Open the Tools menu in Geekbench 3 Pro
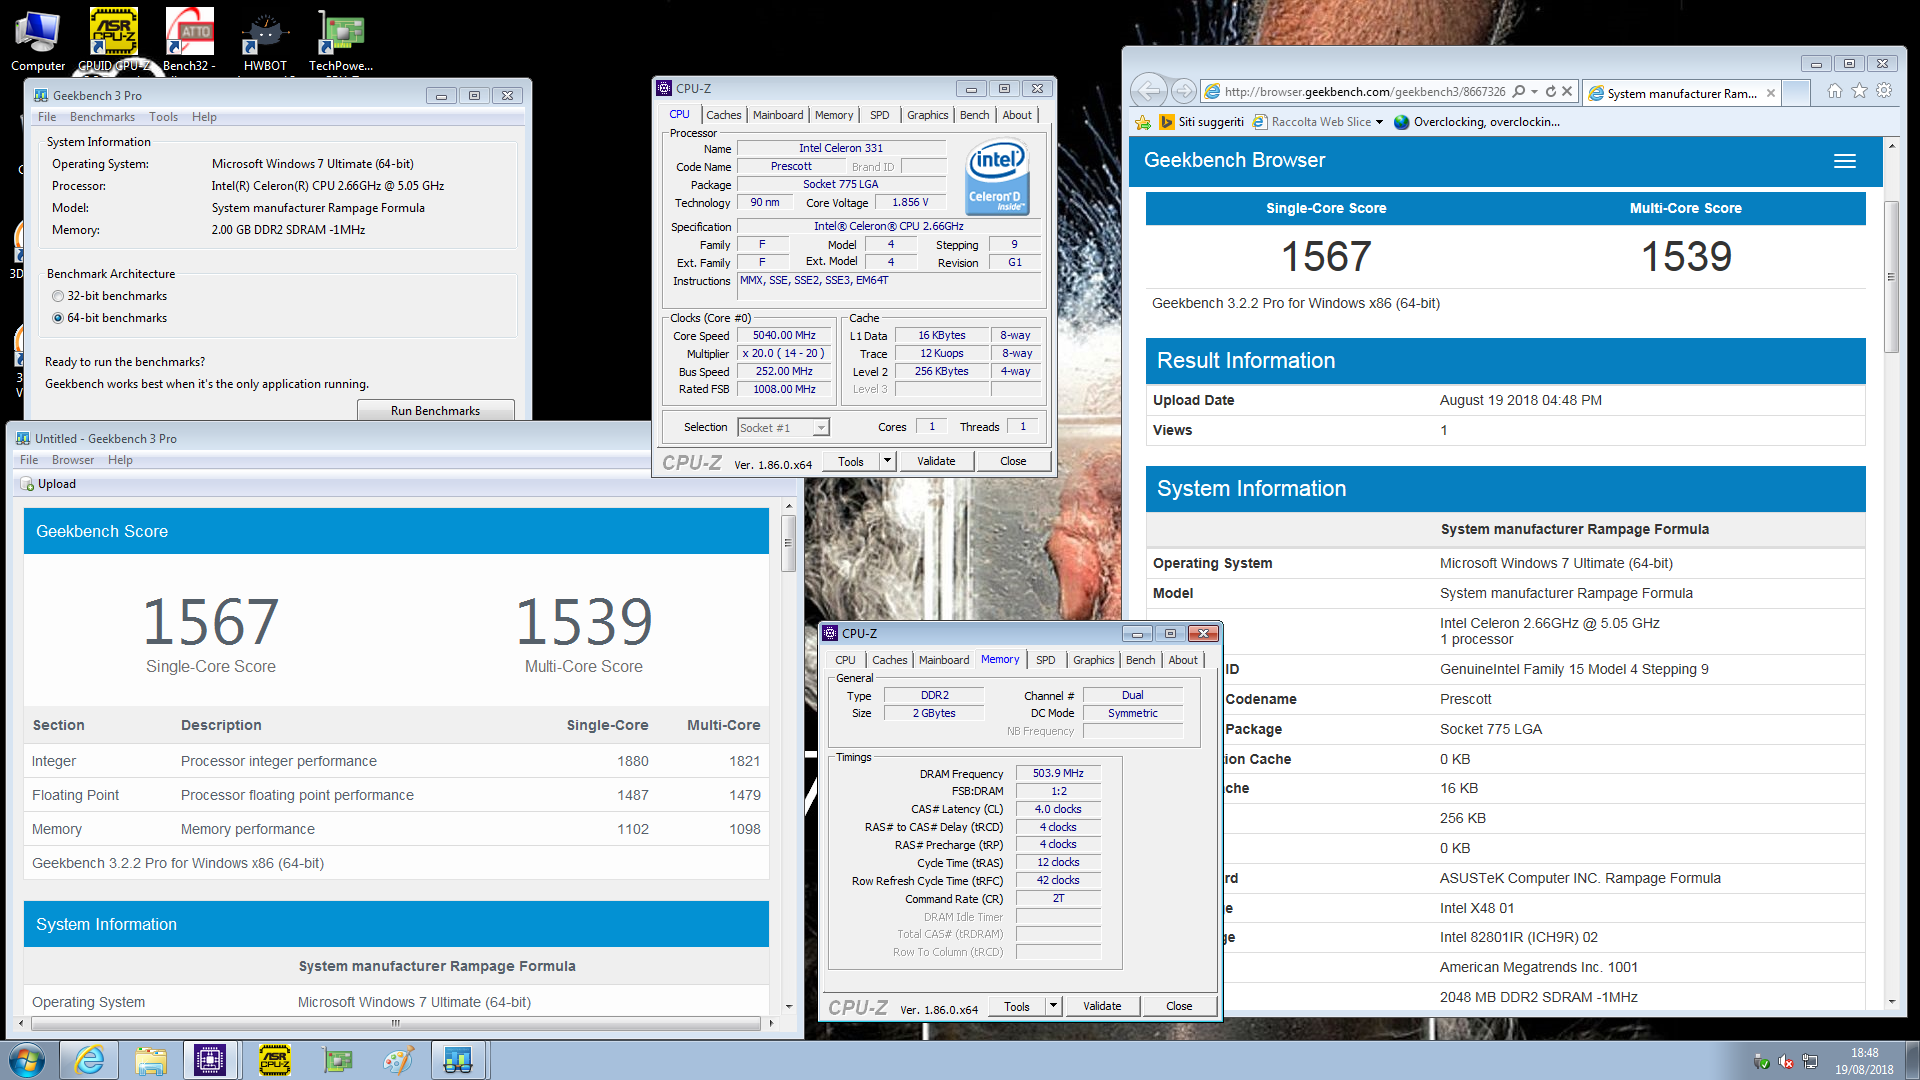 click(163, 117)
